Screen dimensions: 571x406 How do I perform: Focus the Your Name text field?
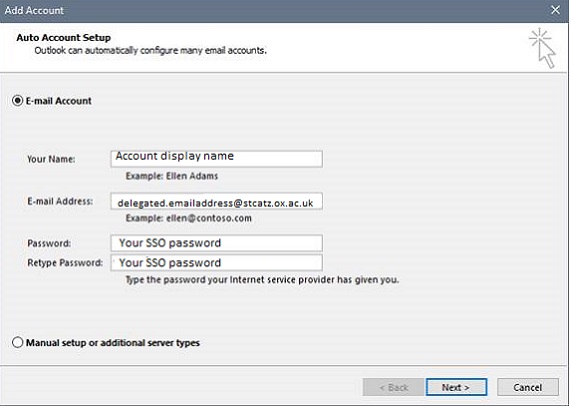click(216, 159)
